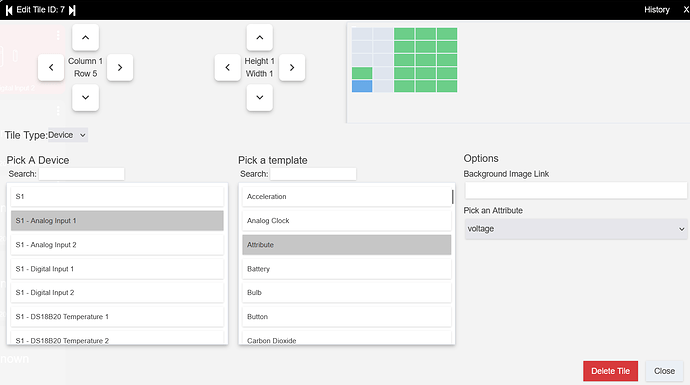
Task: Click the device Search field
Action: [x=81, y=174]
